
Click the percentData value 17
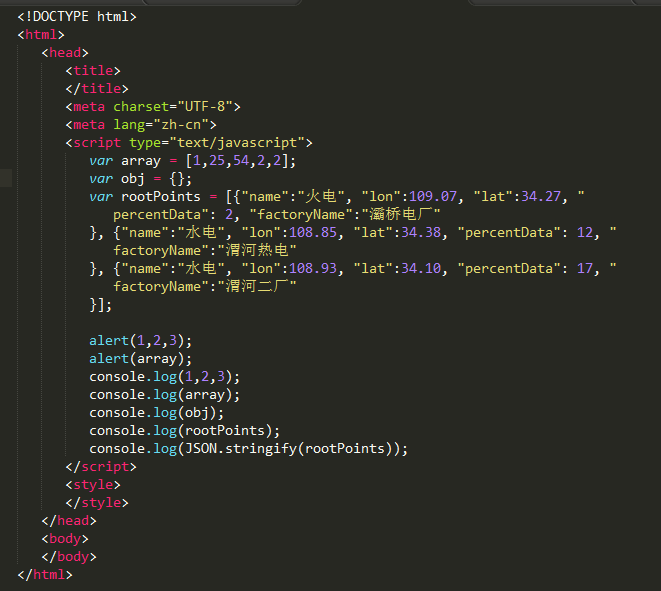(585, 269)
